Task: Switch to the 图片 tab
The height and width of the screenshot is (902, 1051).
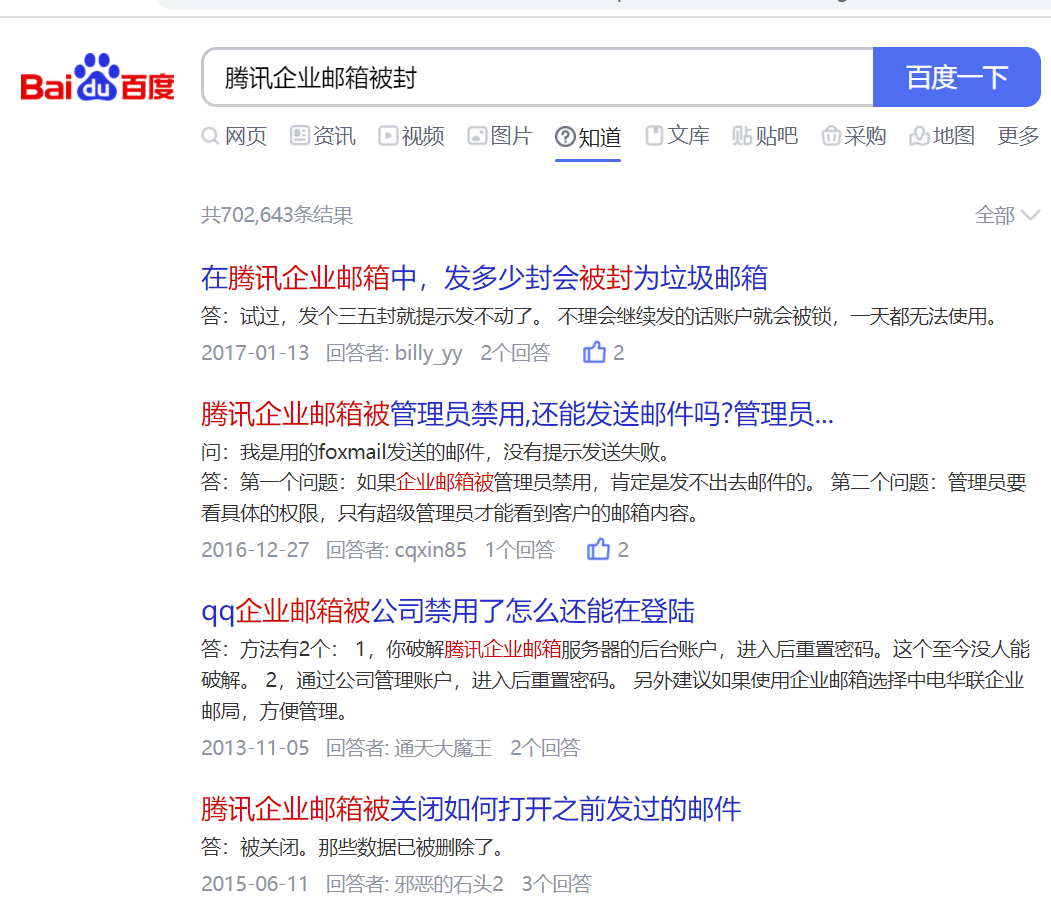Action: pyautogui.click(x=500, y=136)
